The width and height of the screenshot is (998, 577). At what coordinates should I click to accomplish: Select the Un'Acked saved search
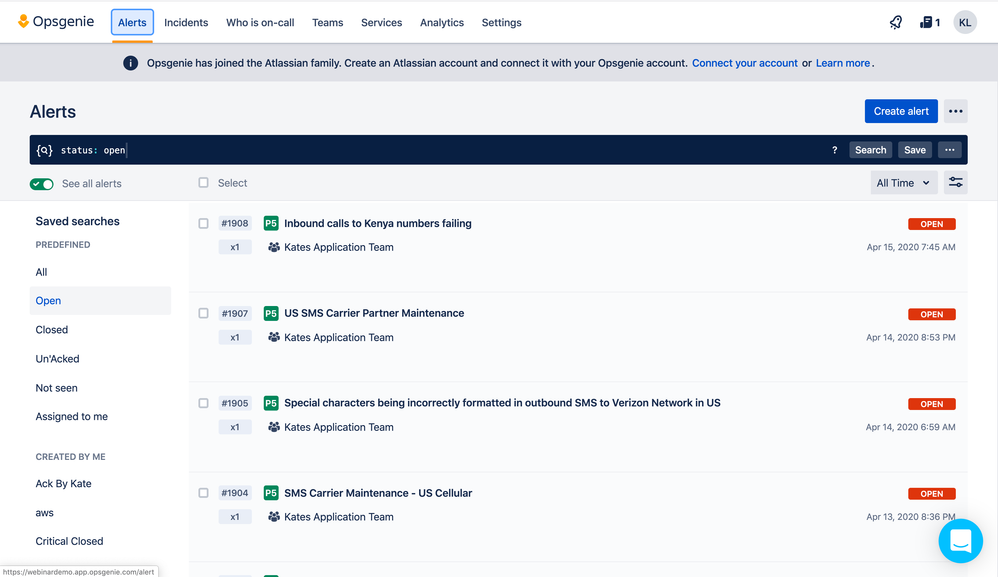57,358
